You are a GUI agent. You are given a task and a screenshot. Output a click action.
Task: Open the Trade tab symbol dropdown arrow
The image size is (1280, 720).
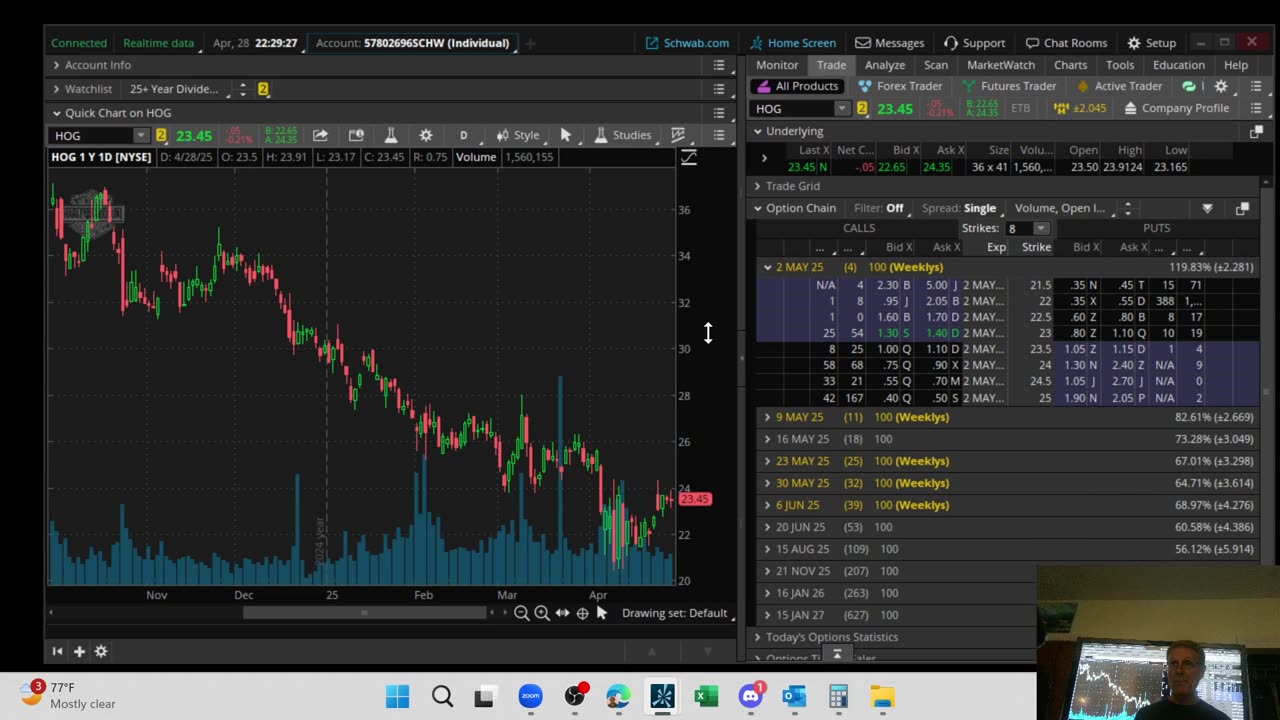842,108
